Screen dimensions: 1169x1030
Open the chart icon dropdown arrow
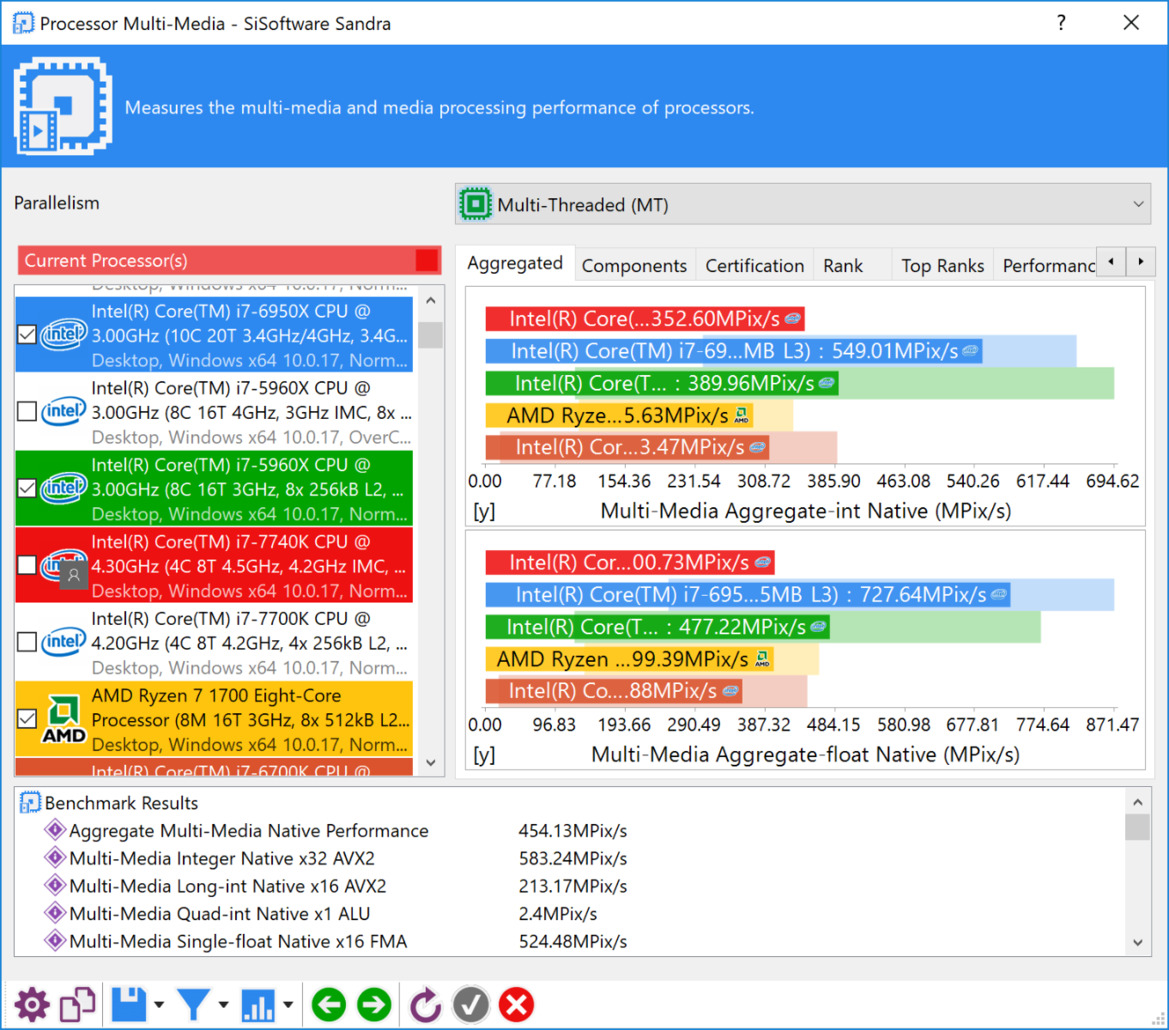point(288,1005)
